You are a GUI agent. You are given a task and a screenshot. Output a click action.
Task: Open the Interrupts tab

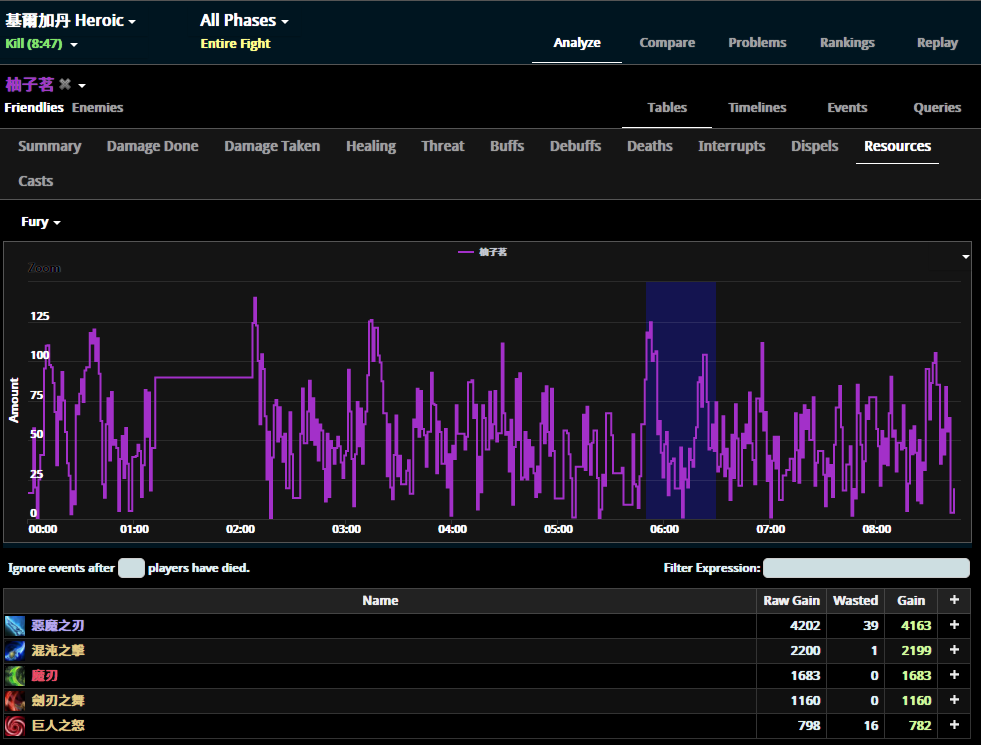click(731, 146)
